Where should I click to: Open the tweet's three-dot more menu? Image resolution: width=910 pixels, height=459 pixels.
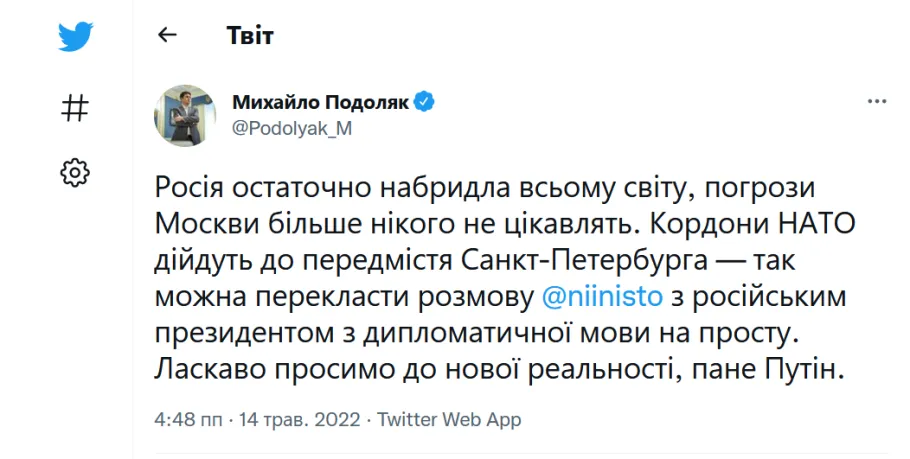tap(877, 102)
